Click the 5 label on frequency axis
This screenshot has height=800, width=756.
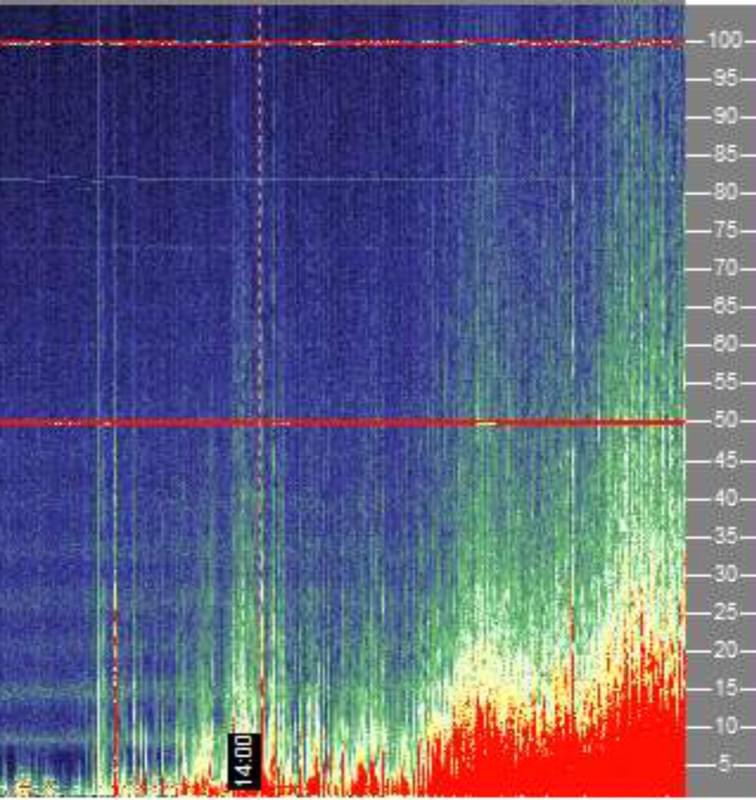tap(726, 763)
